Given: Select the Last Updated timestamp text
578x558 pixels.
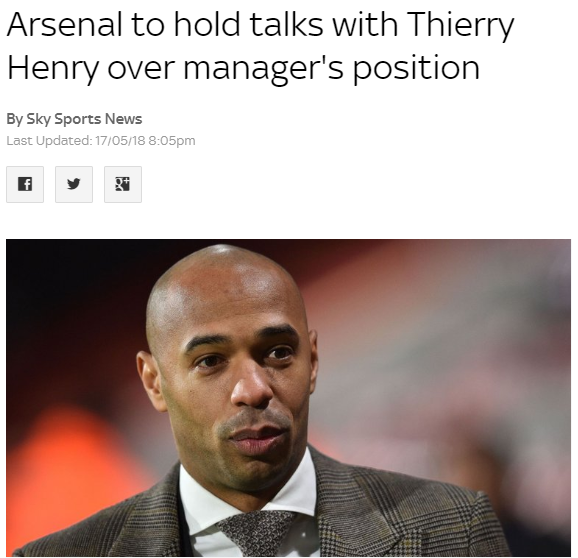Looking at the screenshot, I should point(101,141).
